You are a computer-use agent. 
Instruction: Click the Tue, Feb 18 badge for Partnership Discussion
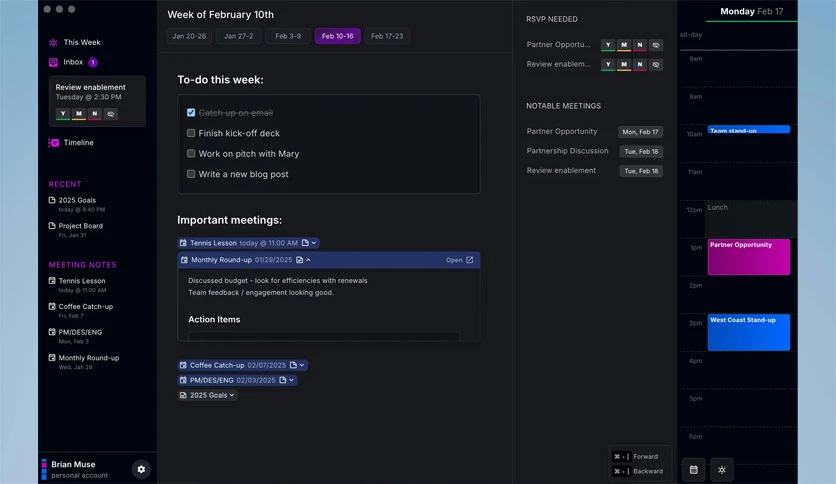(x=641, y=151)
